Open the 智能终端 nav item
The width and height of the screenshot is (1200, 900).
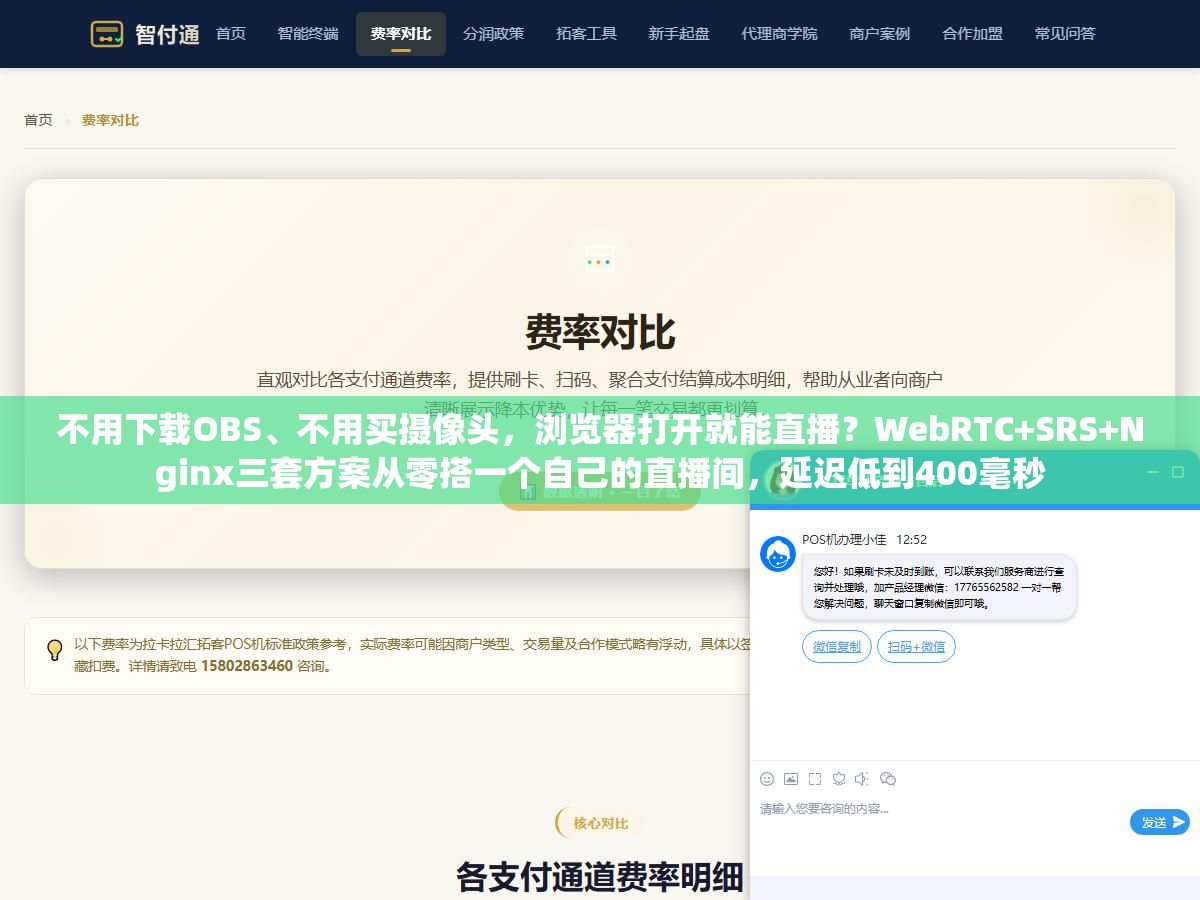tap(308, 34)
